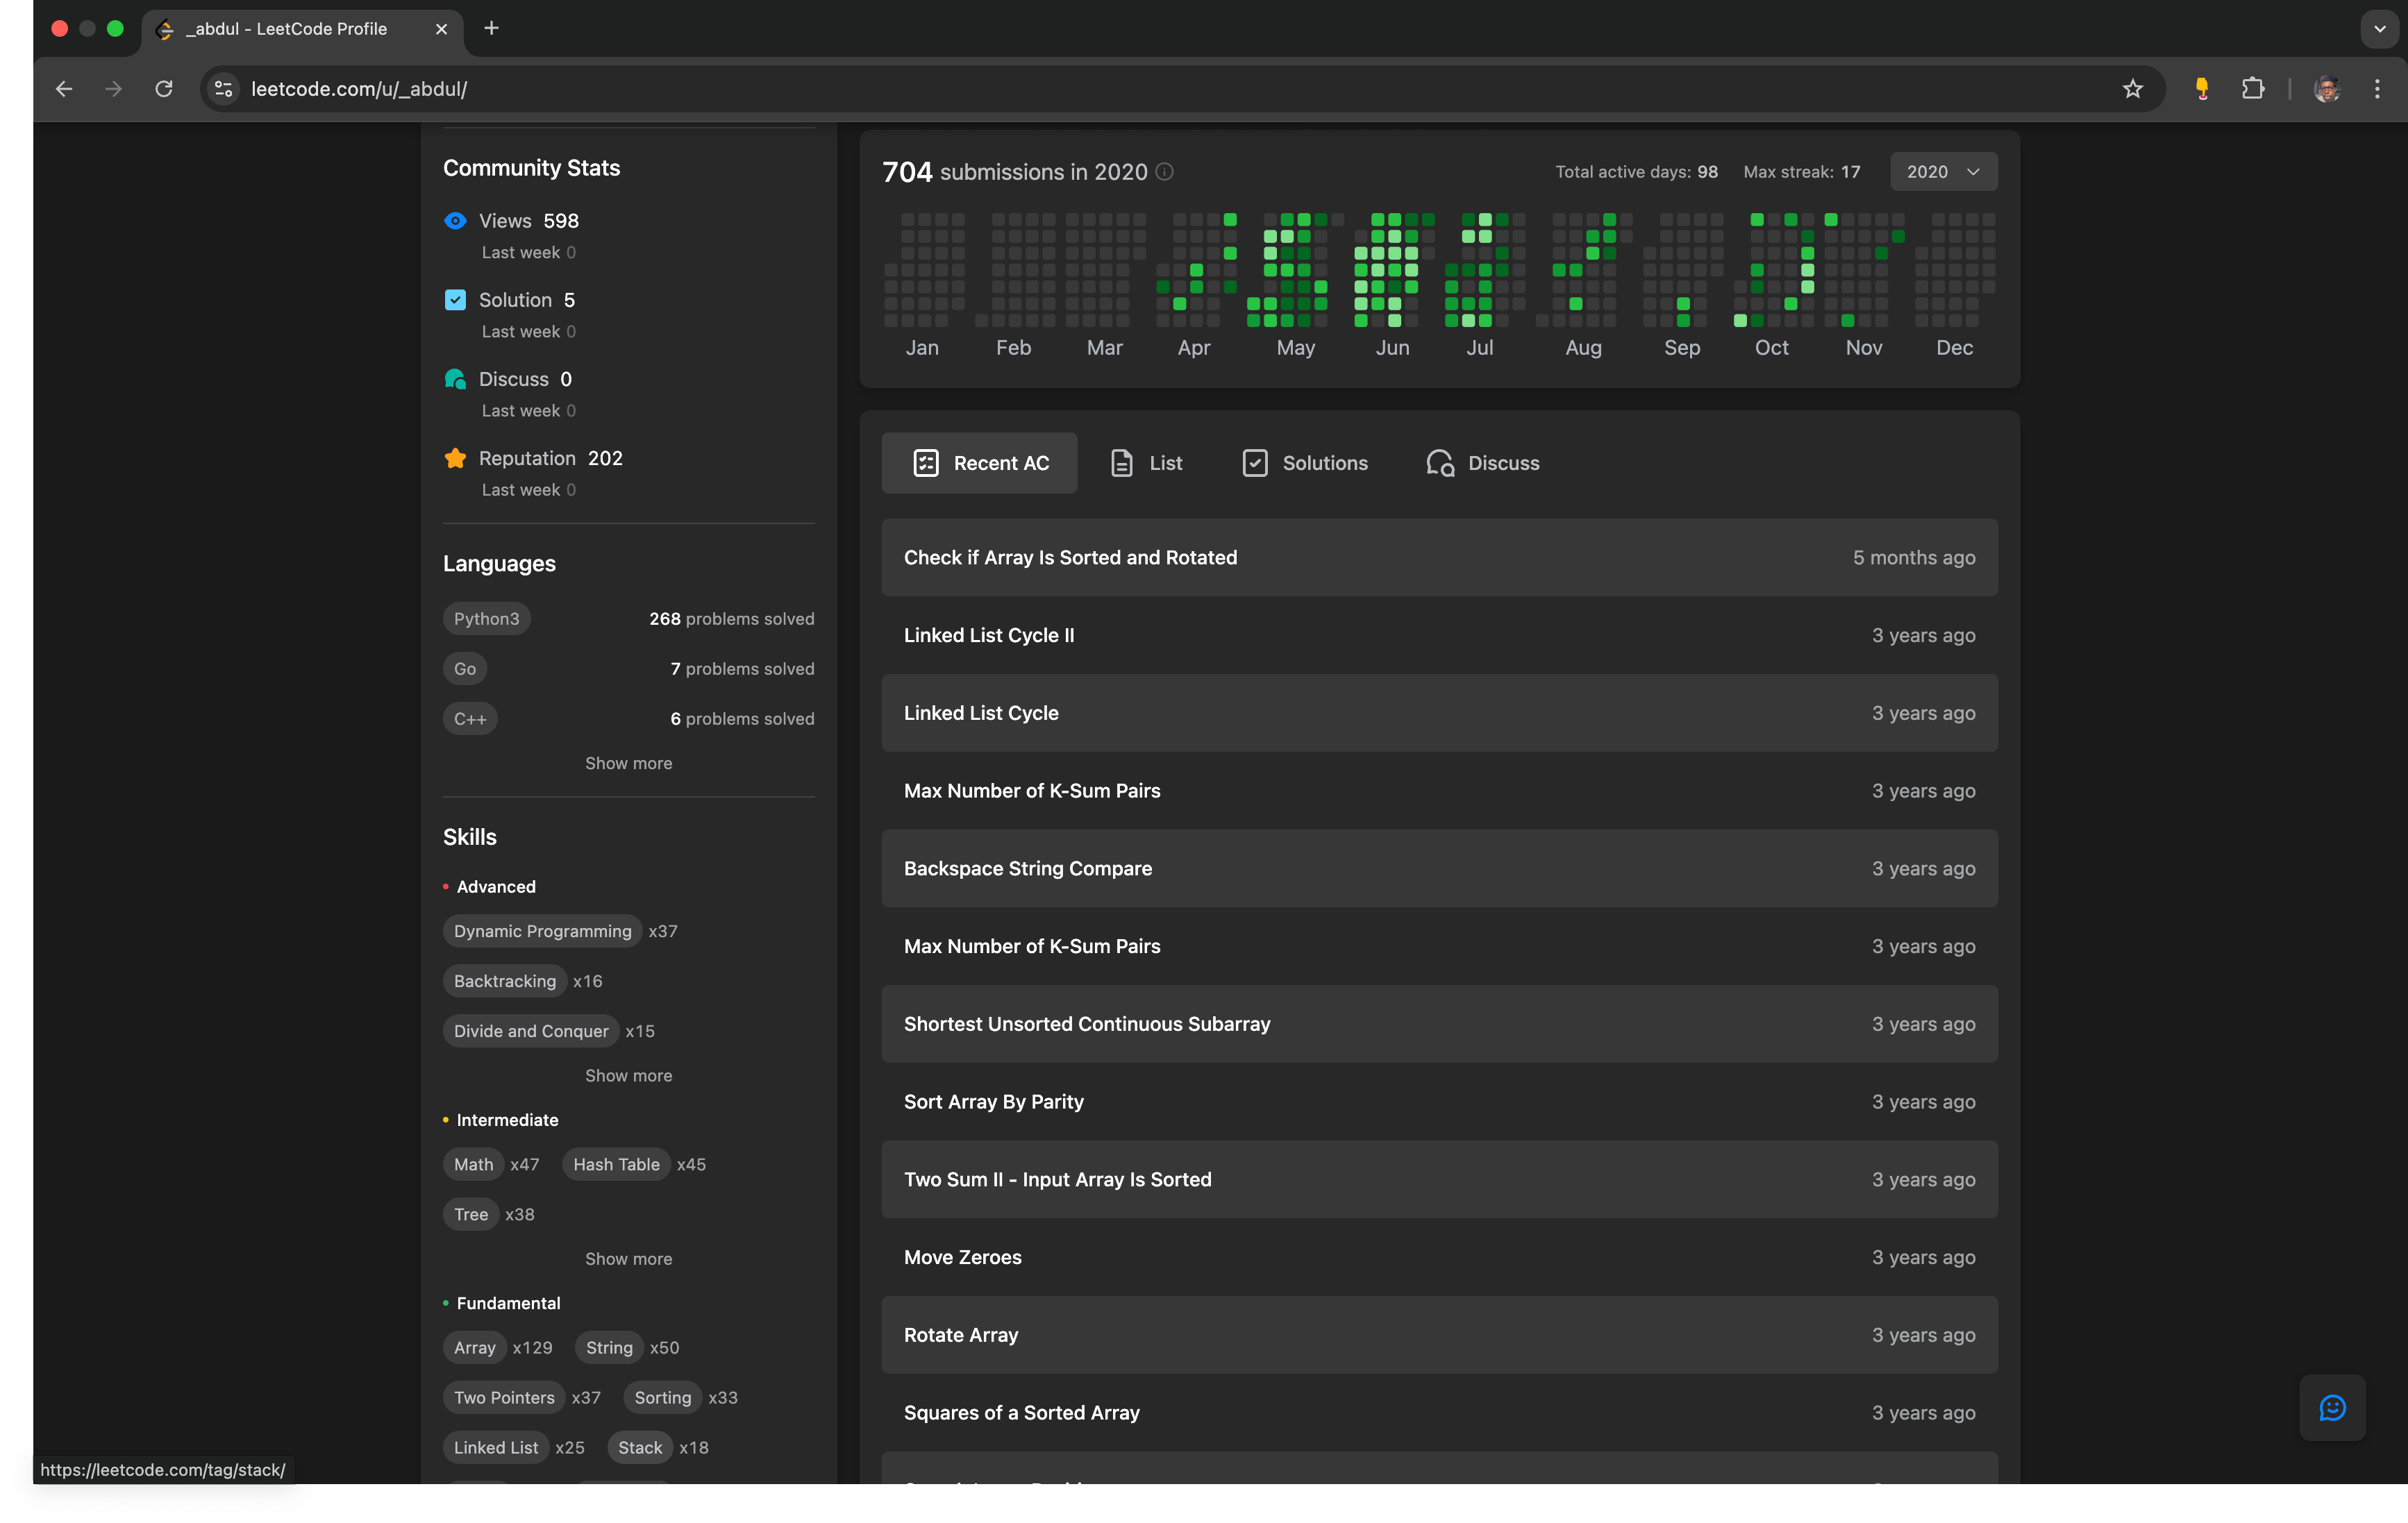Open Linked List Cycle II problem
The image size is (2408, 1523).
(x=989, y=636)
